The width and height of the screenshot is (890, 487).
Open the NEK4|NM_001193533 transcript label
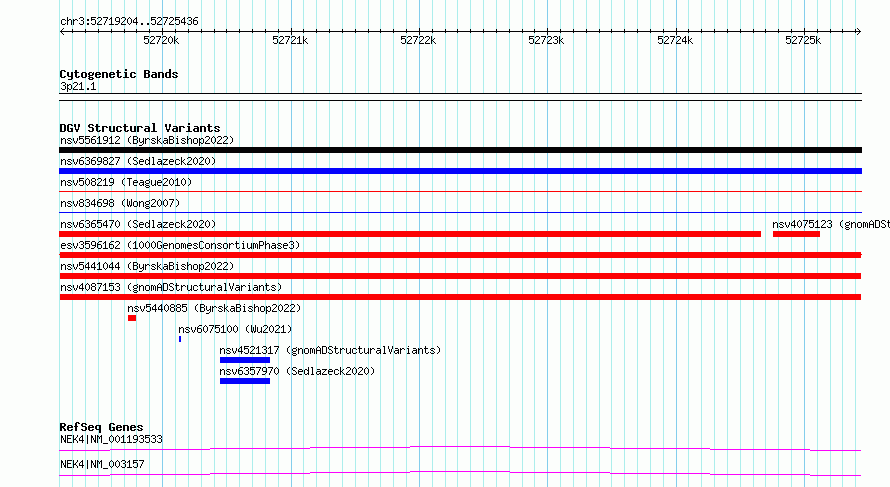pos(111,439)
